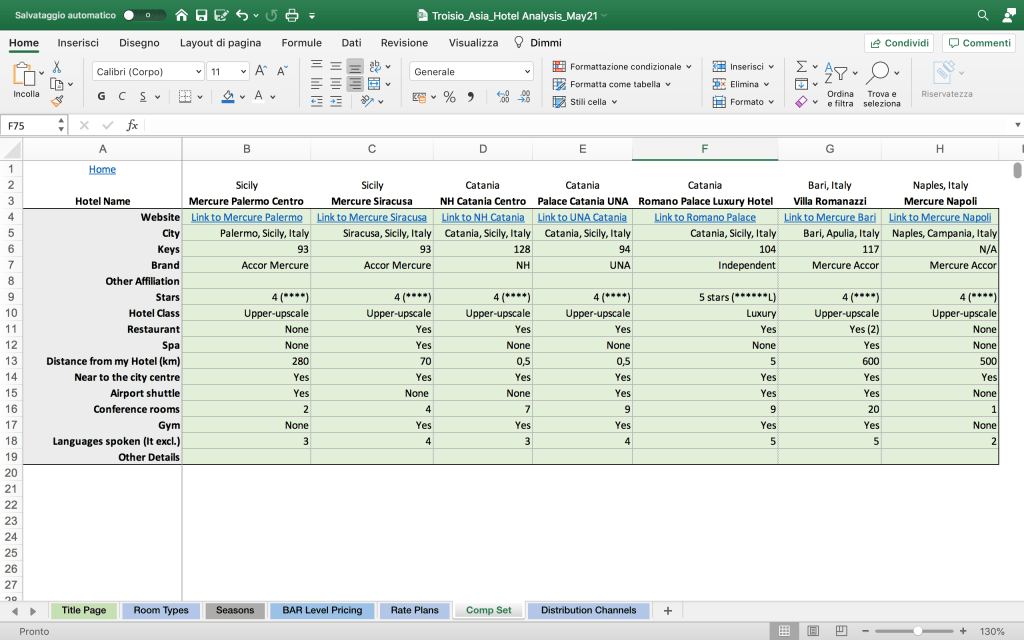Image resolution: width=1024 pixels, height=640 pixels.
Task: Click the insert function fx icon
Action: click(x=132, y=126)
